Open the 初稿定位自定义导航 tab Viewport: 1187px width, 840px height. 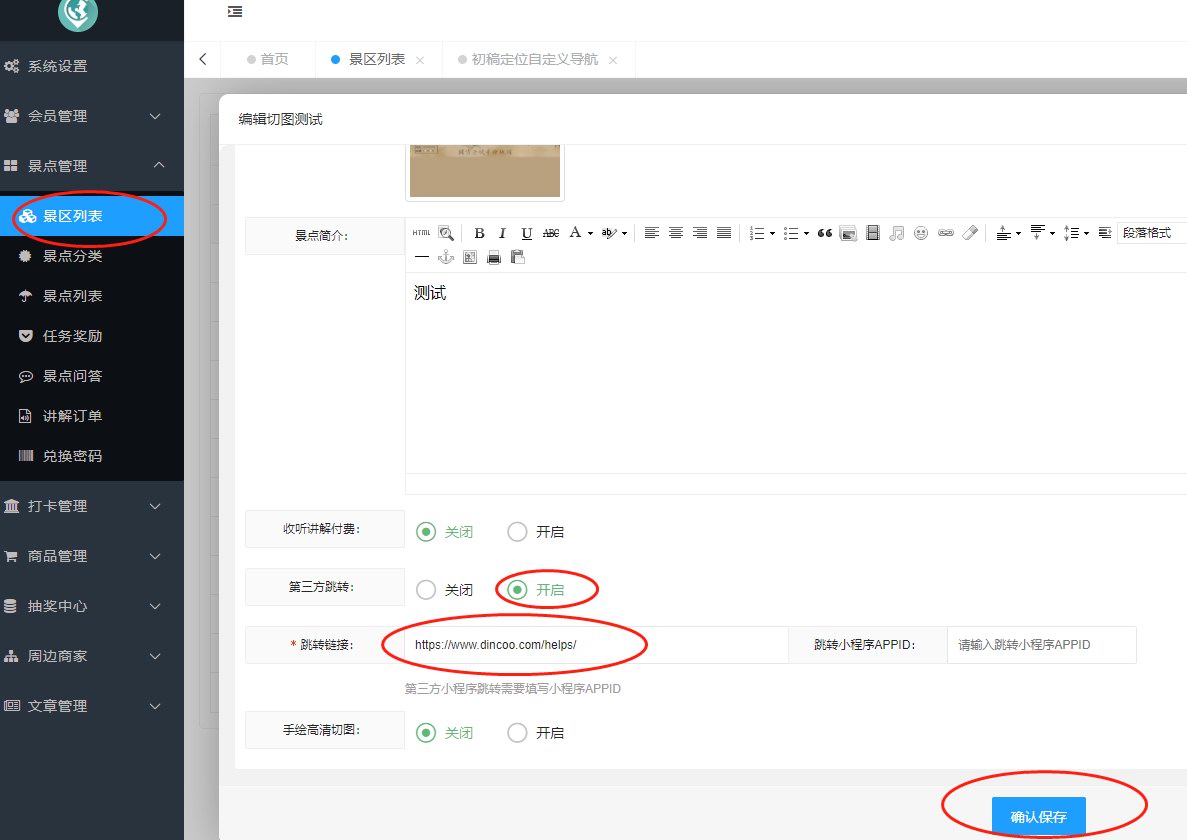coord(534,60)
